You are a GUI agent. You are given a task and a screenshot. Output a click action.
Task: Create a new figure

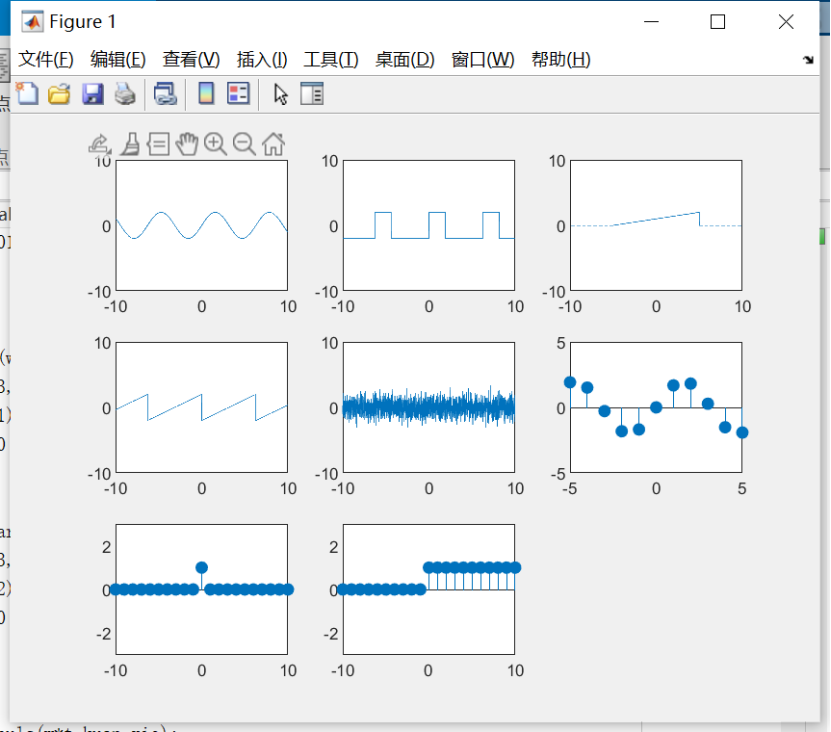coord(27,93)
